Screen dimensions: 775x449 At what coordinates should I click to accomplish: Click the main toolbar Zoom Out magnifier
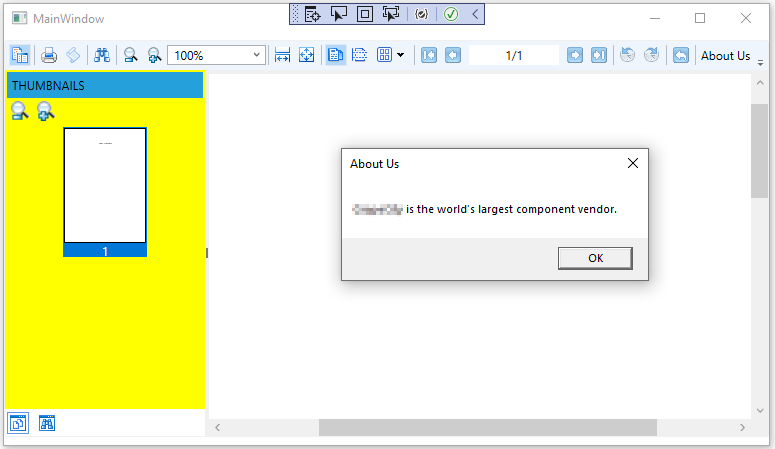130,55
